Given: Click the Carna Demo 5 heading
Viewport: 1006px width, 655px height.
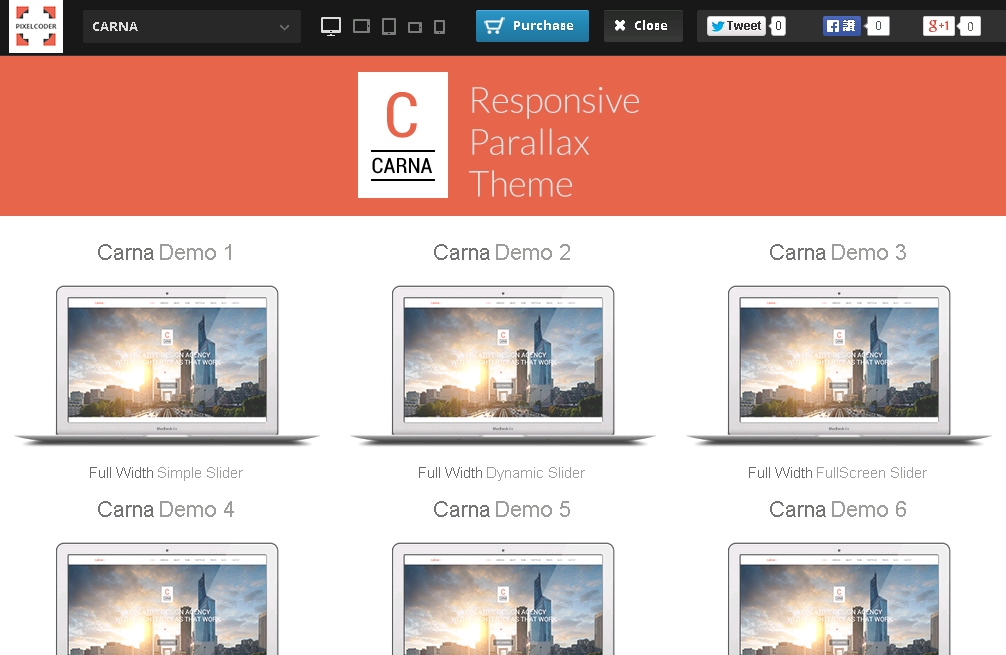Looking at the screenshot, I should click(502, 510).
